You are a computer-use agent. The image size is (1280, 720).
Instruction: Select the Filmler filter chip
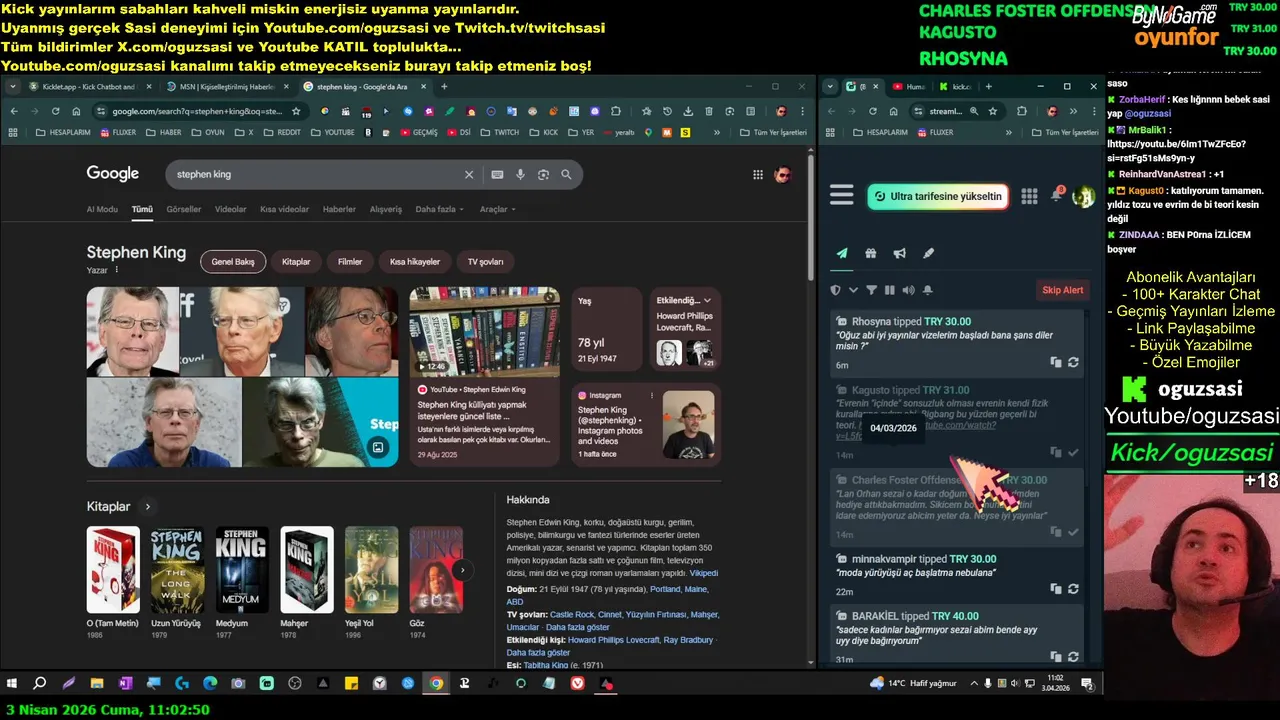click(x=350, y=262)
